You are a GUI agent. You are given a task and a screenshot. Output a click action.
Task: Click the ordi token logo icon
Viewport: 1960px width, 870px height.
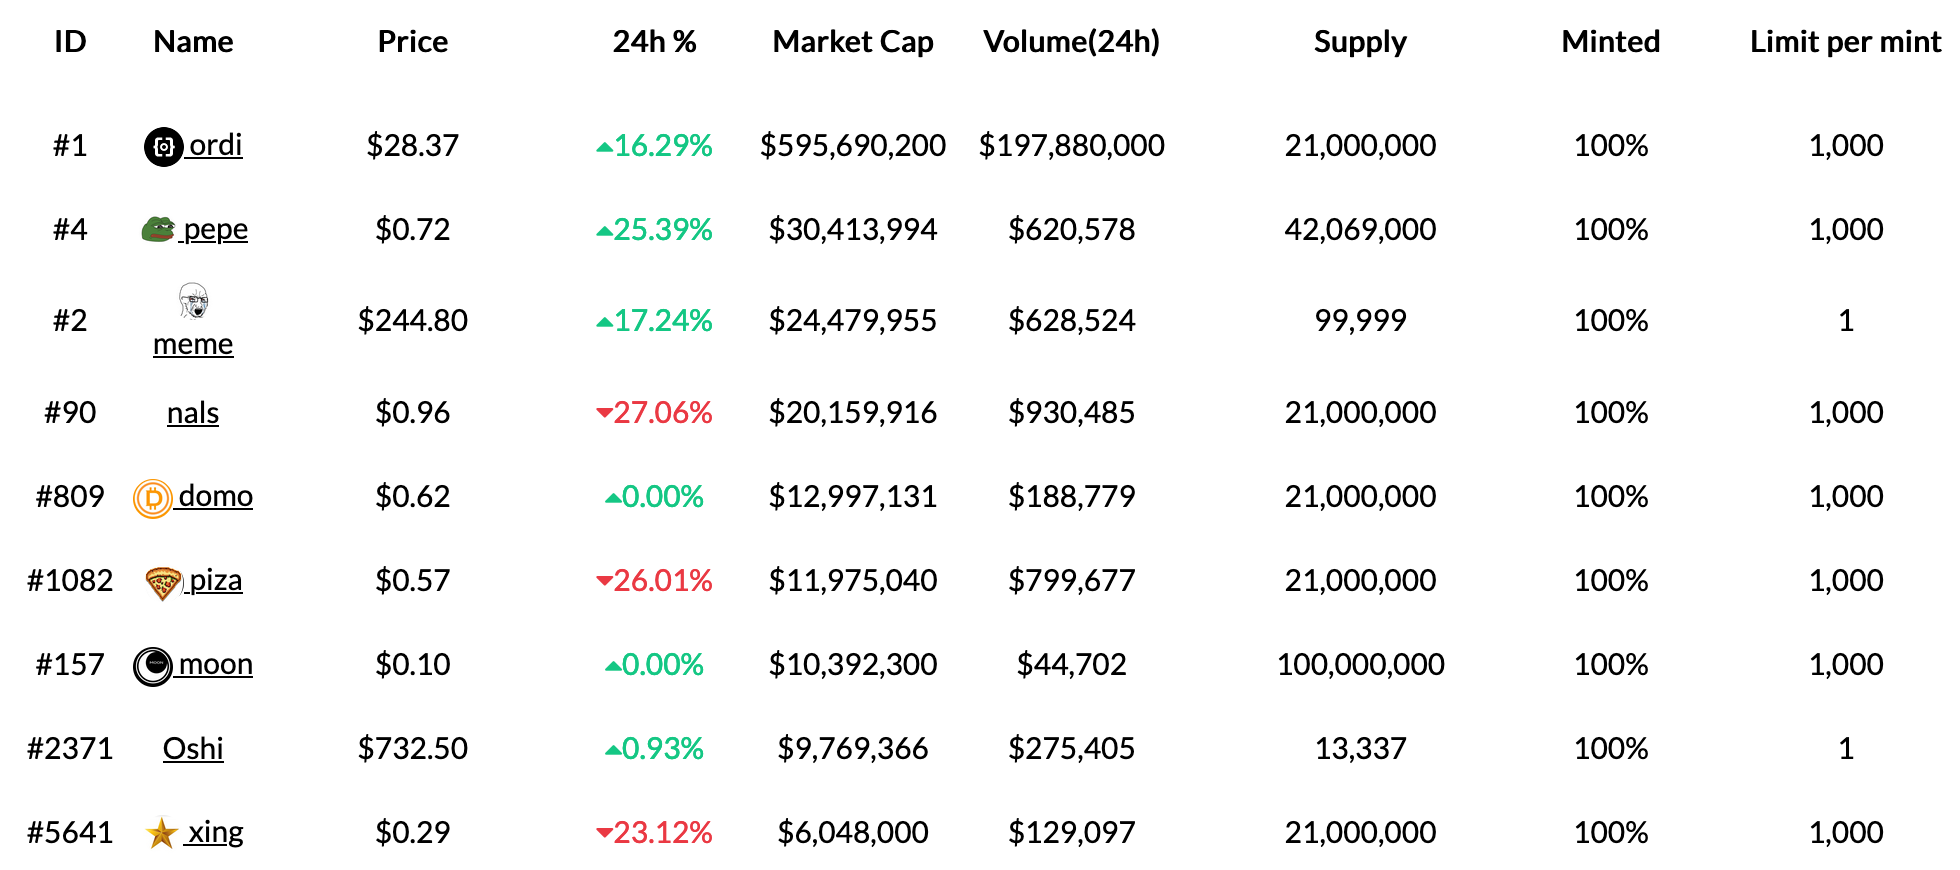point(163,147)
